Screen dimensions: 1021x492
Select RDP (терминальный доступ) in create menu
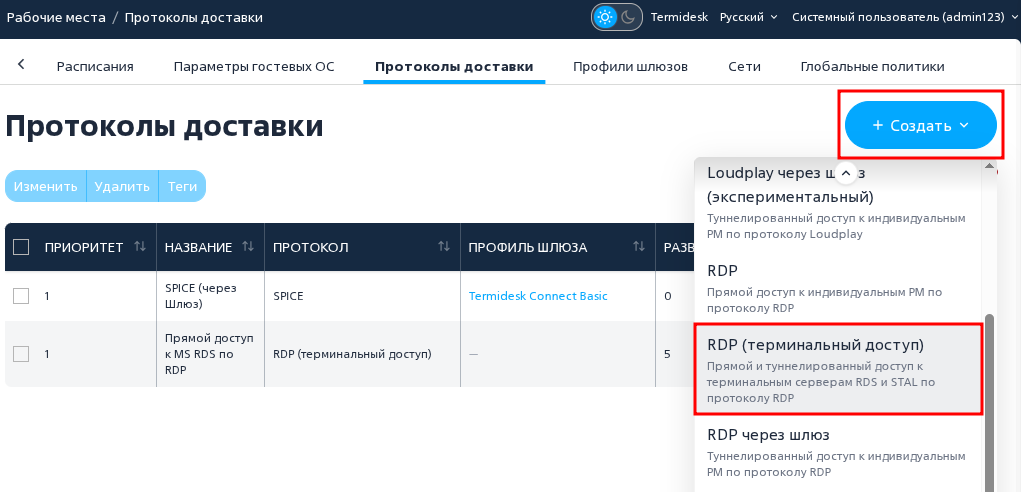pos(839,369)
